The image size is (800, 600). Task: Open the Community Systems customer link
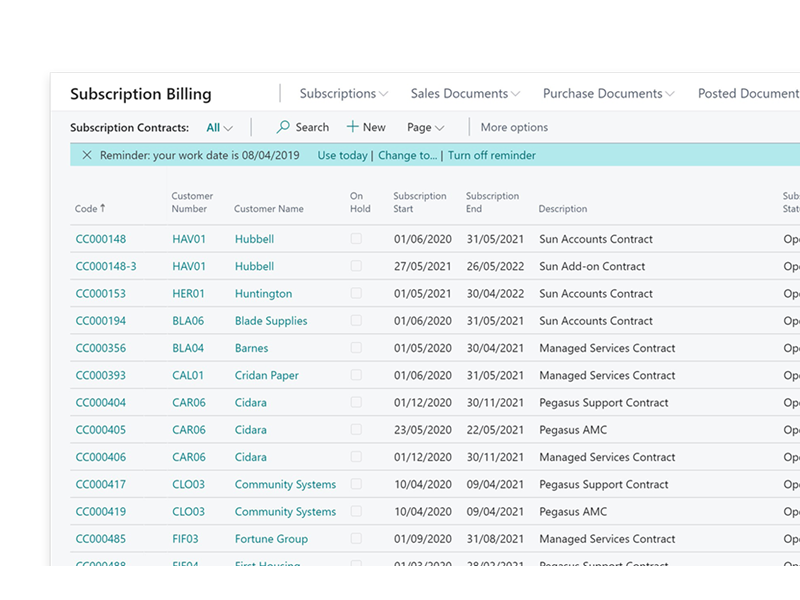click(x=284, y=484)
